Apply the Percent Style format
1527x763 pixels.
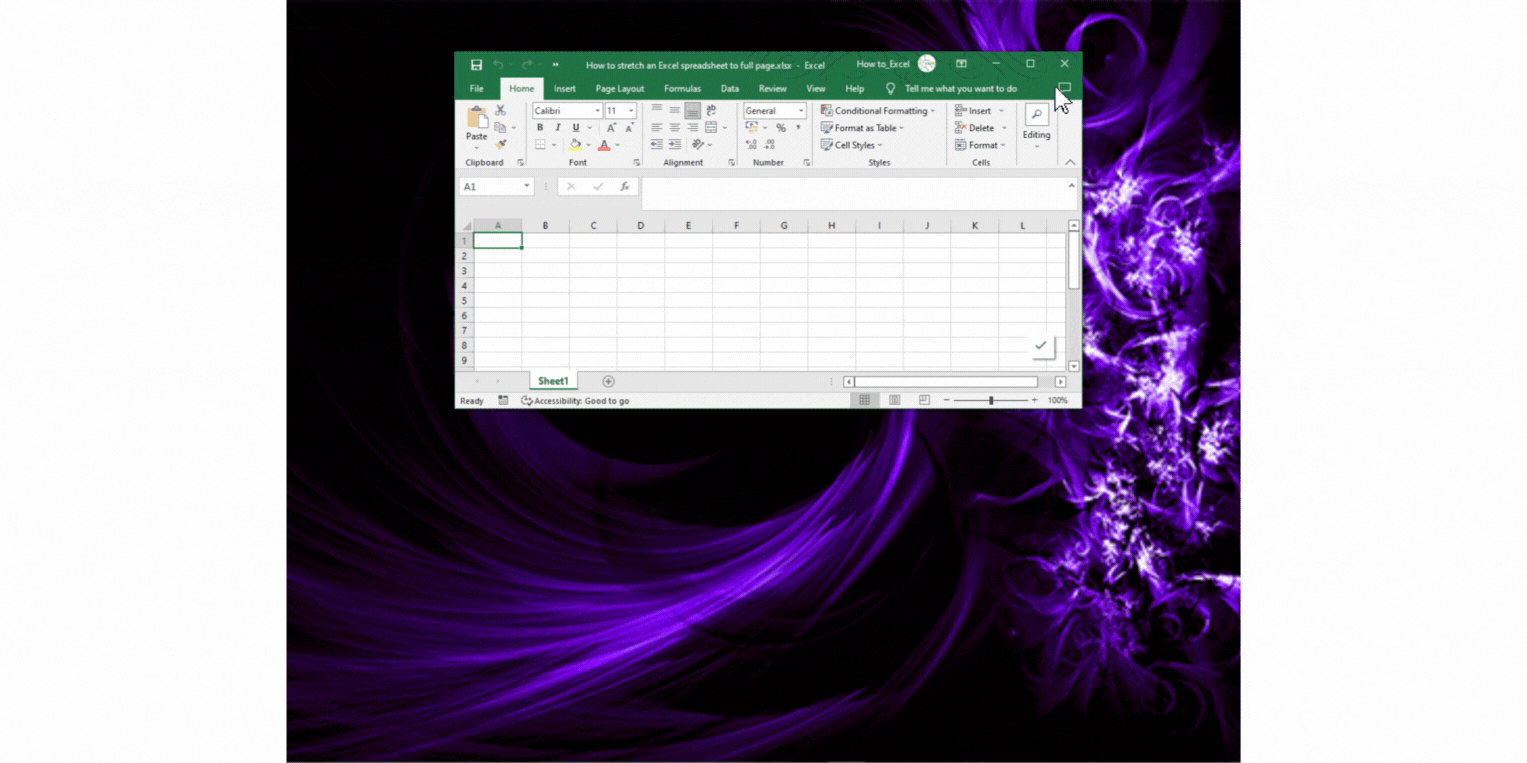(781, 128)
